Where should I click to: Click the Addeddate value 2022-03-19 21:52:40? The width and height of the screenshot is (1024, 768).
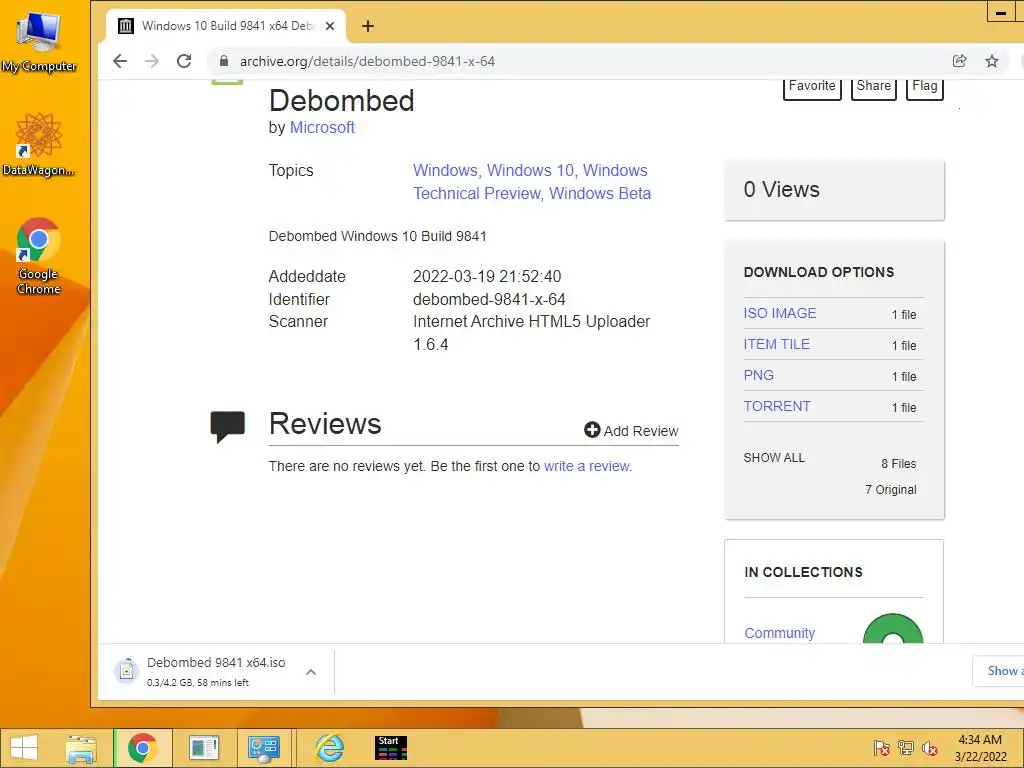point(487,276)
